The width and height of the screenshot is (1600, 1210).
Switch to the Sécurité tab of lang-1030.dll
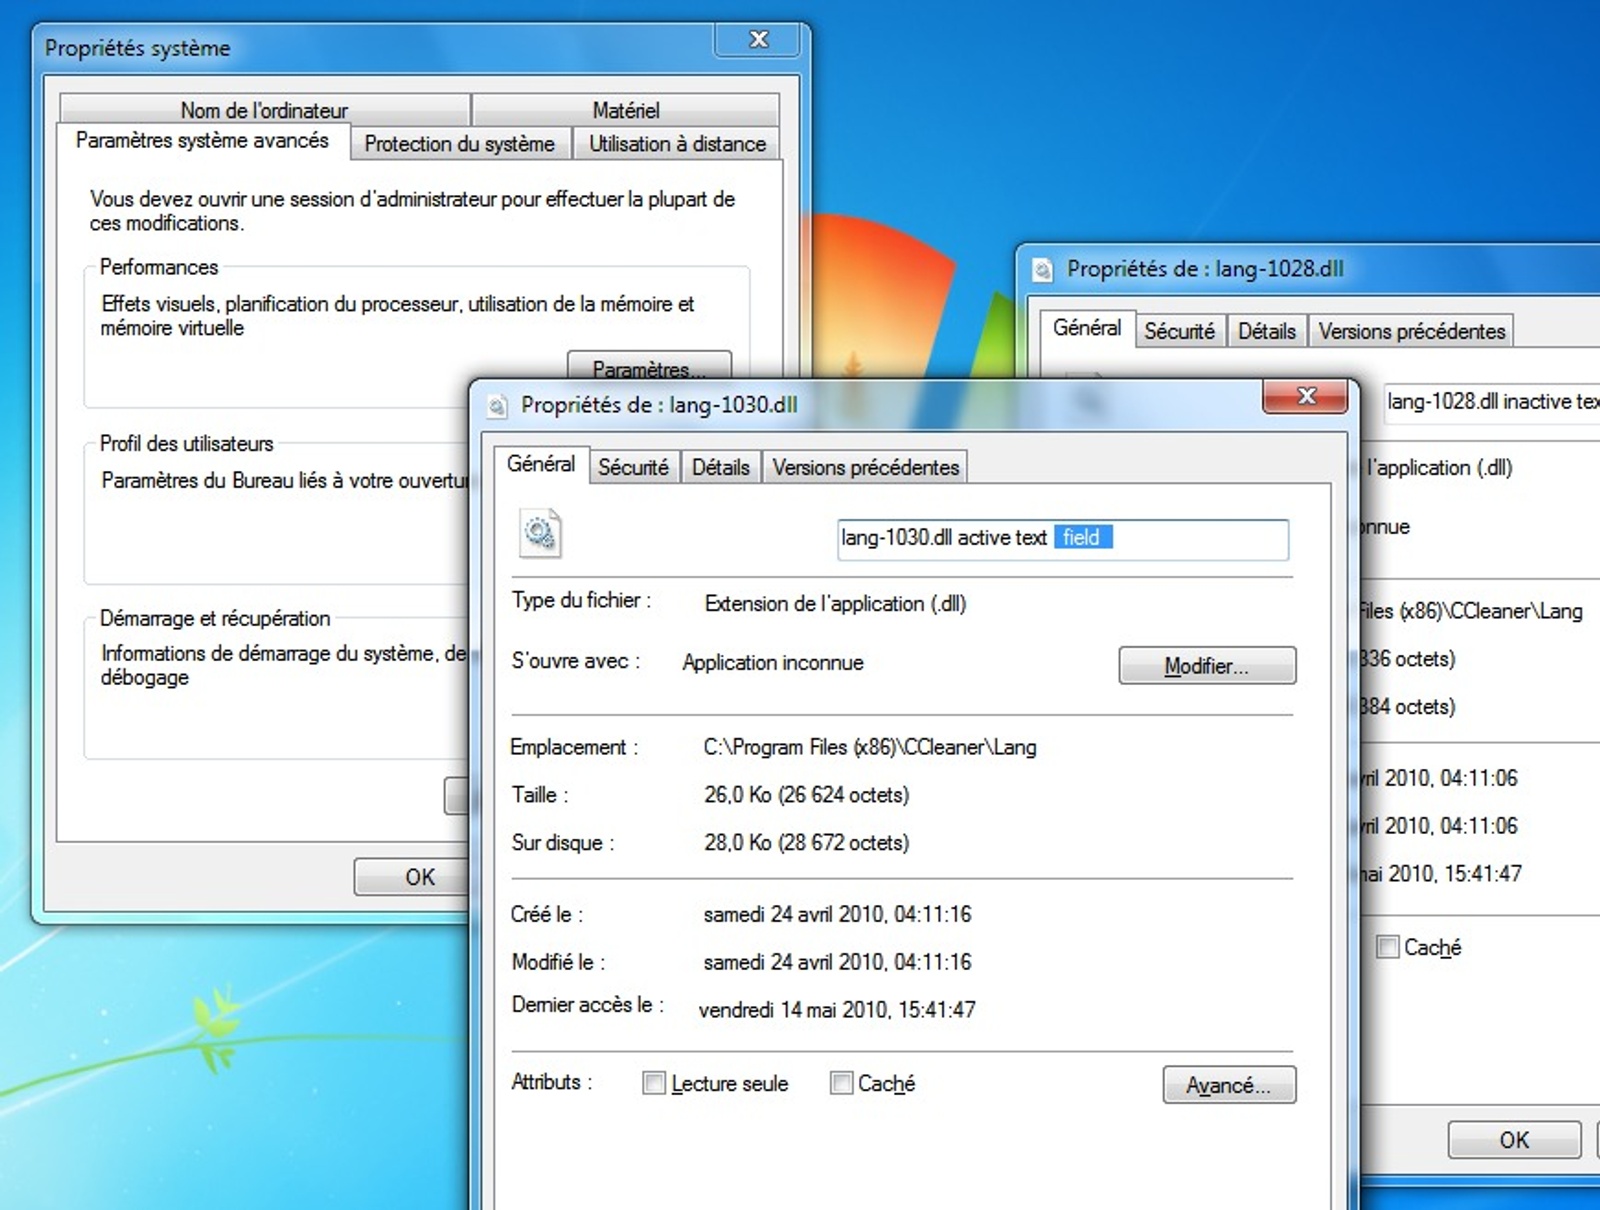coord(633,466)
